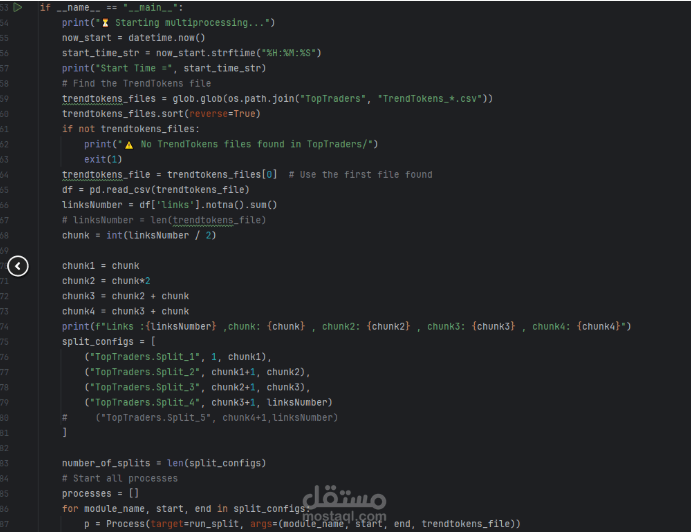Click line number 59 in the gutter
Image resolution: width=691 pixels, height=532 pixels.
[5, 98]
